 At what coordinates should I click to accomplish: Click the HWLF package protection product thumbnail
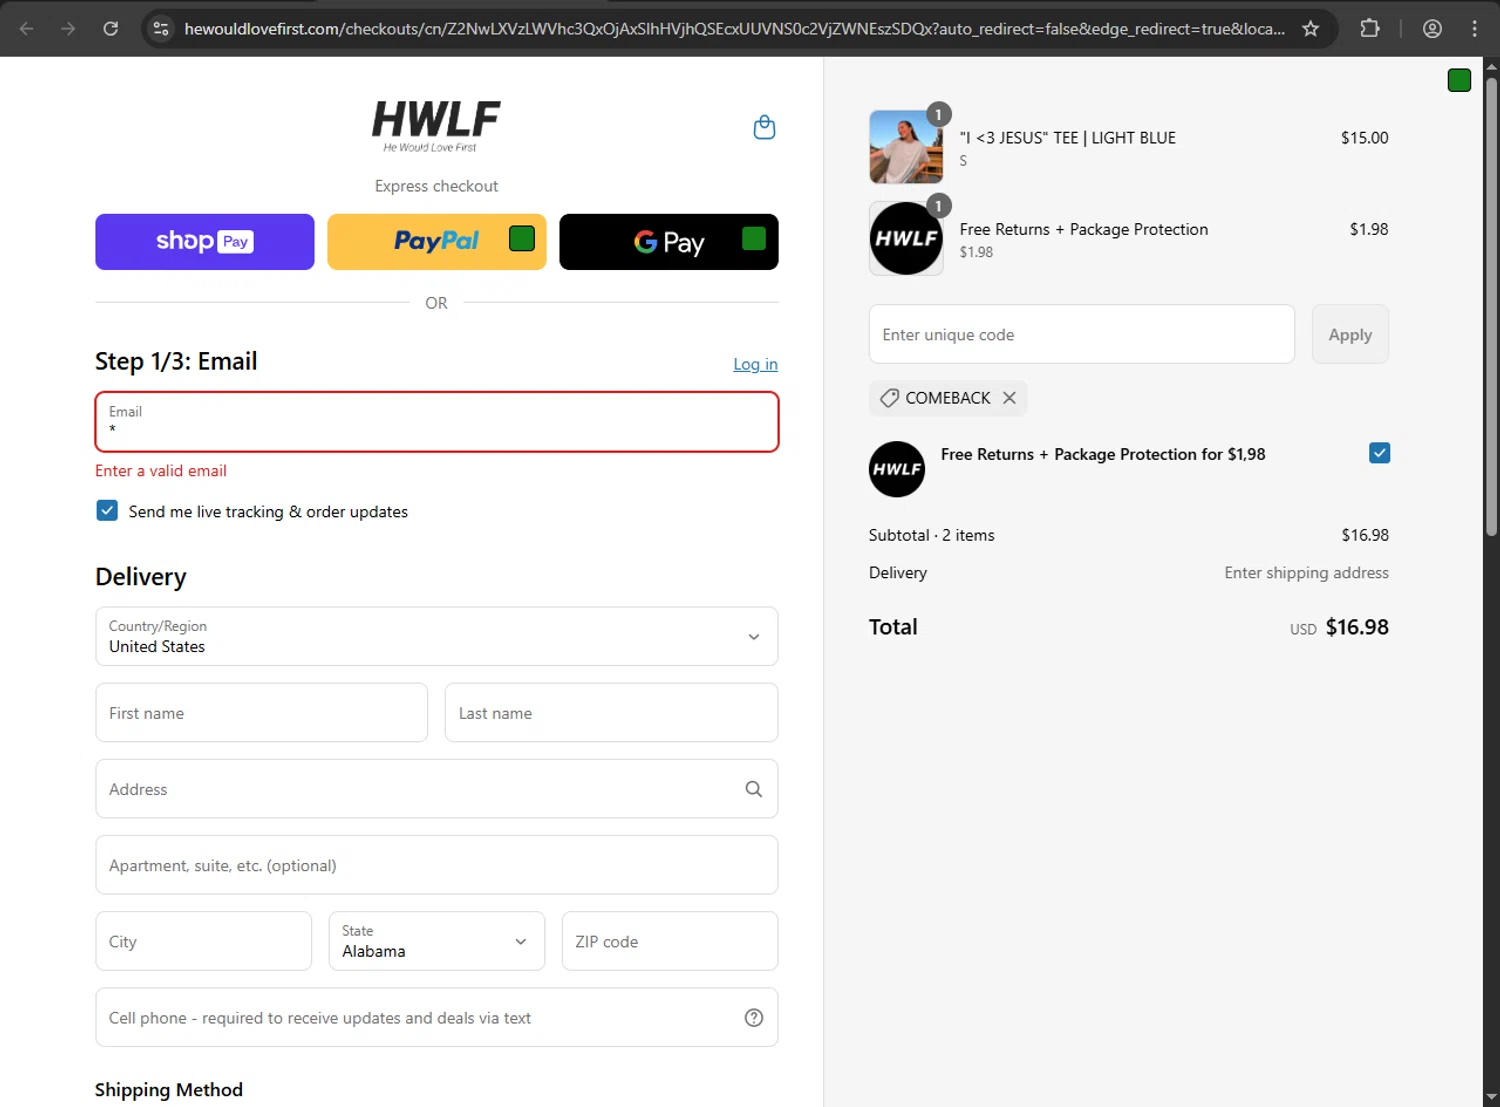[906, 238]
